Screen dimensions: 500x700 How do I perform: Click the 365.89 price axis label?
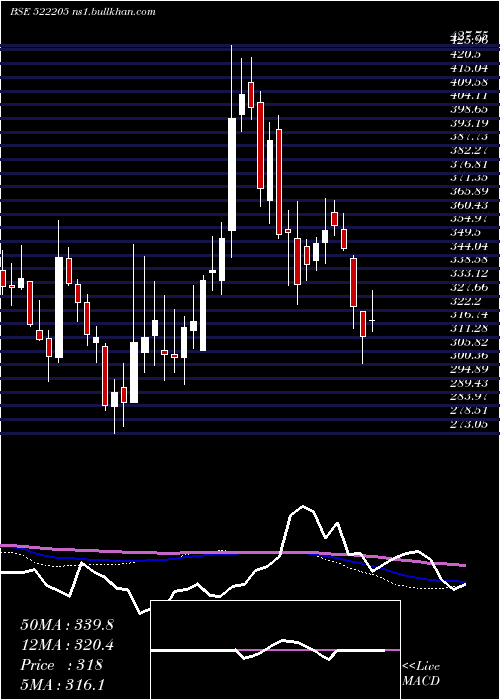coord(469,192)
